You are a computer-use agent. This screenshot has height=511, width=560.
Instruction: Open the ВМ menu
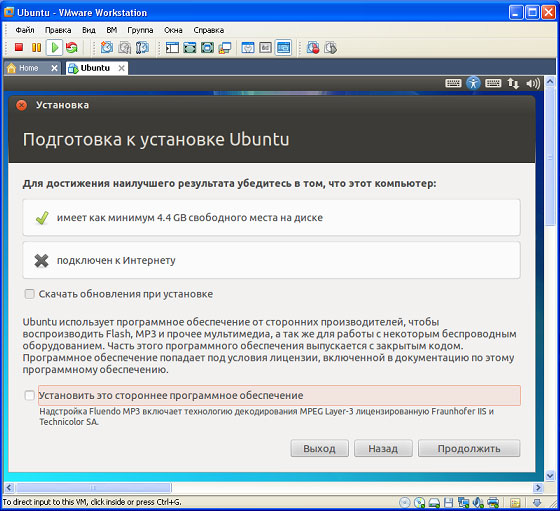112,30
